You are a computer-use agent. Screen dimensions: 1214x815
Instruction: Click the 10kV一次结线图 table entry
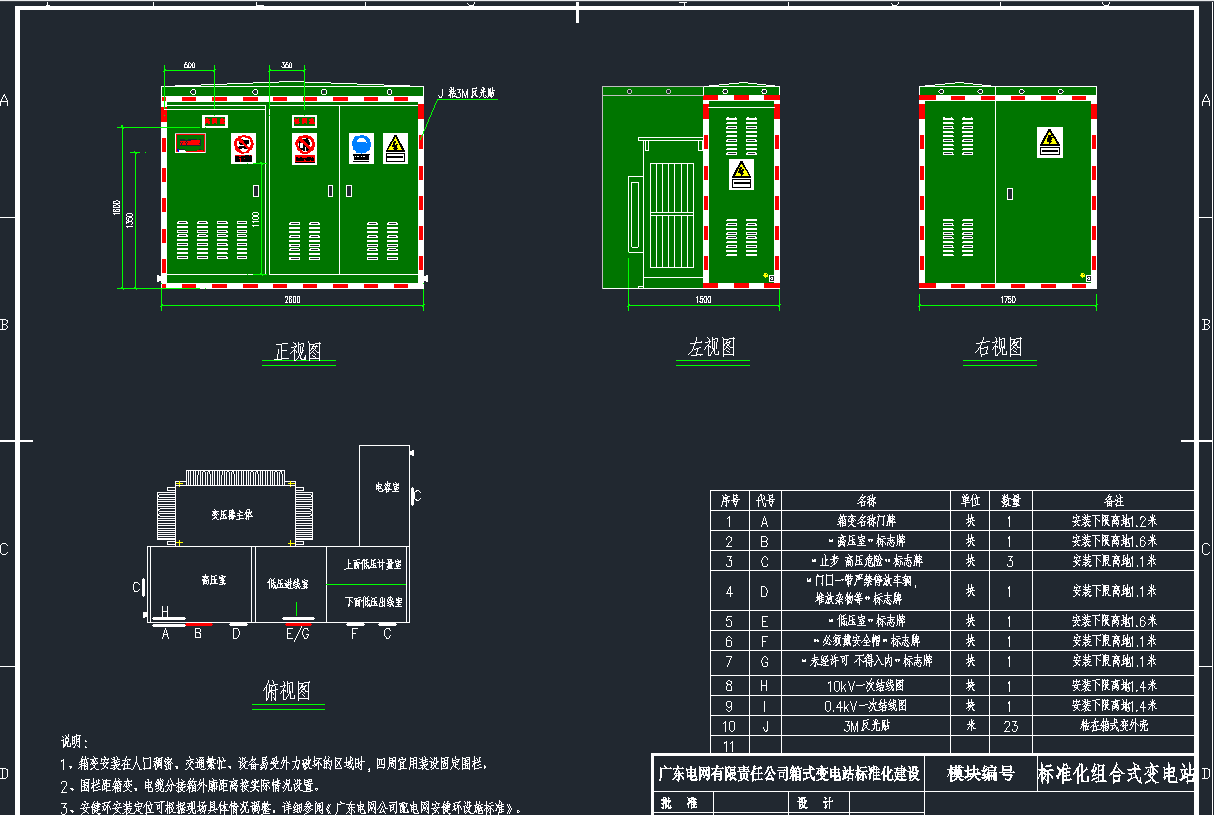pyautogui.click(x=866, y=686)
